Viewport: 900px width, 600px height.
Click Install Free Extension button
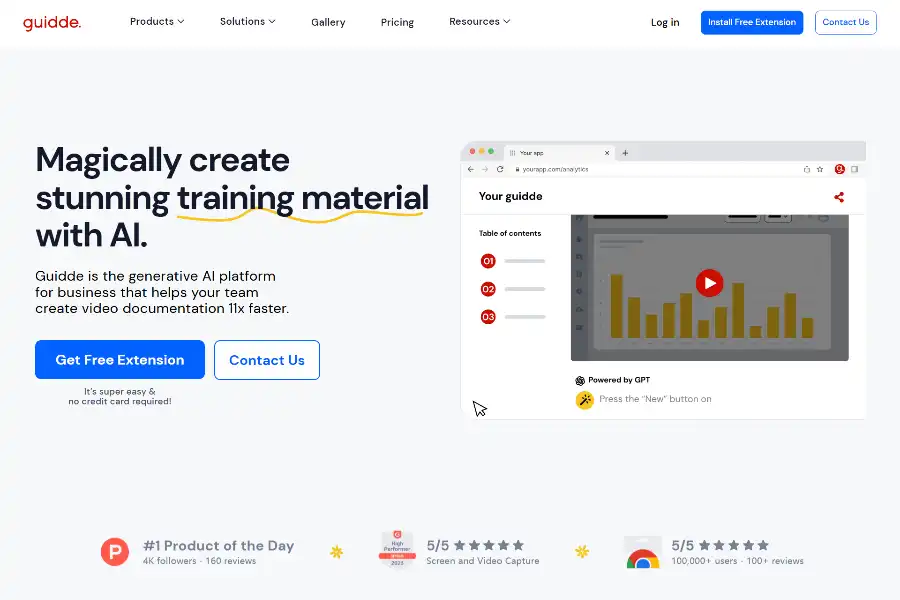751,22
